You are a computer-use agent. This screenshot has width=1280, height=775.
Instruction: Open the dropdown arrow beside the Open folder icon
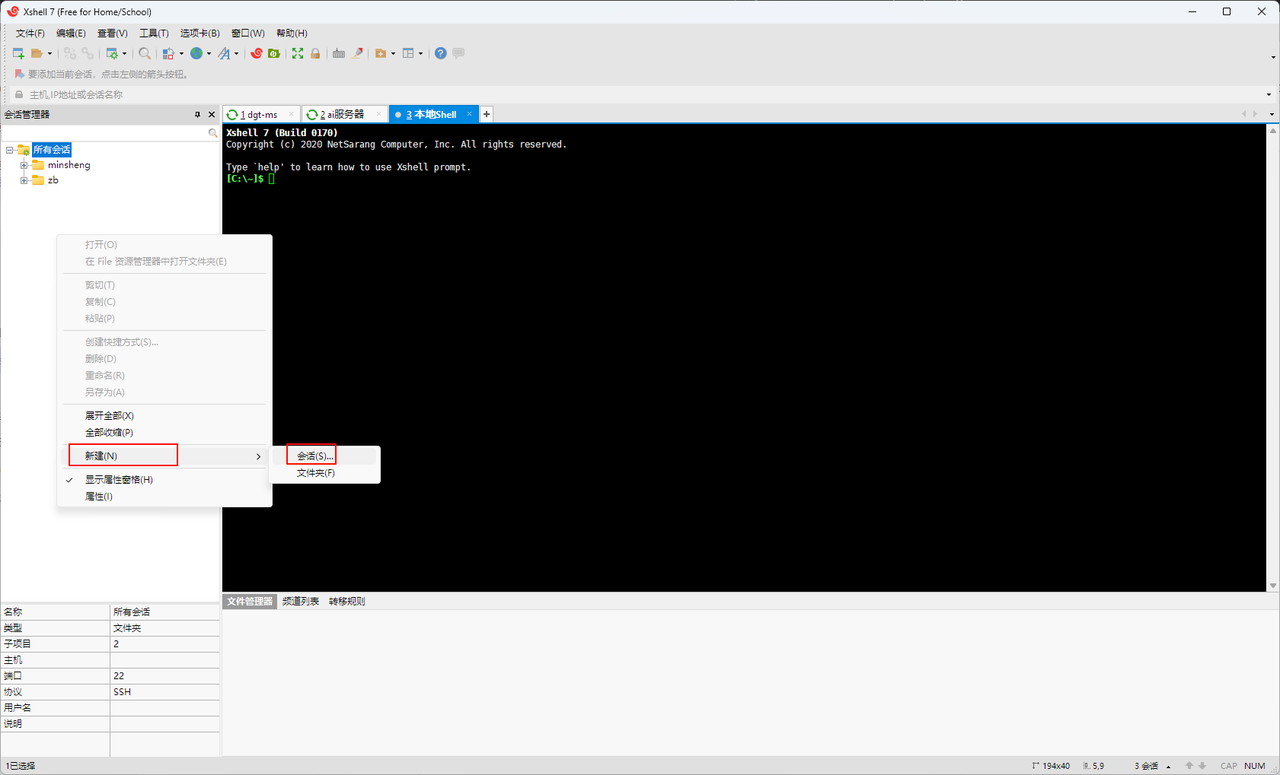point(50,54)
